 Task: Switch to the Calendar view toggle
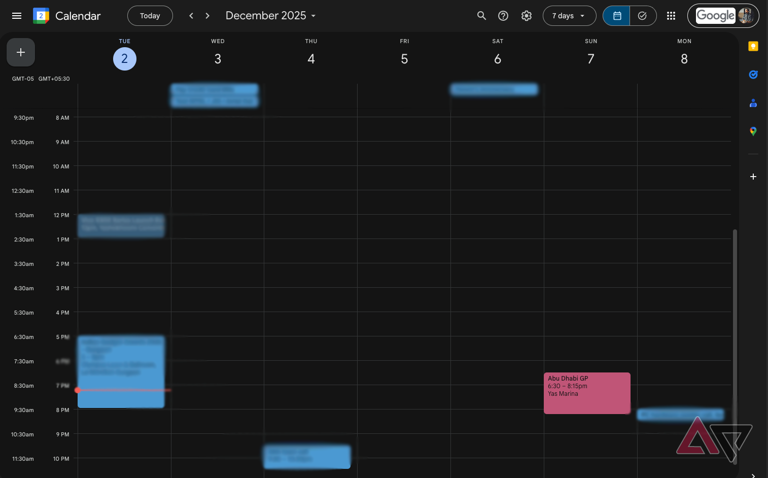click(616, 16)
